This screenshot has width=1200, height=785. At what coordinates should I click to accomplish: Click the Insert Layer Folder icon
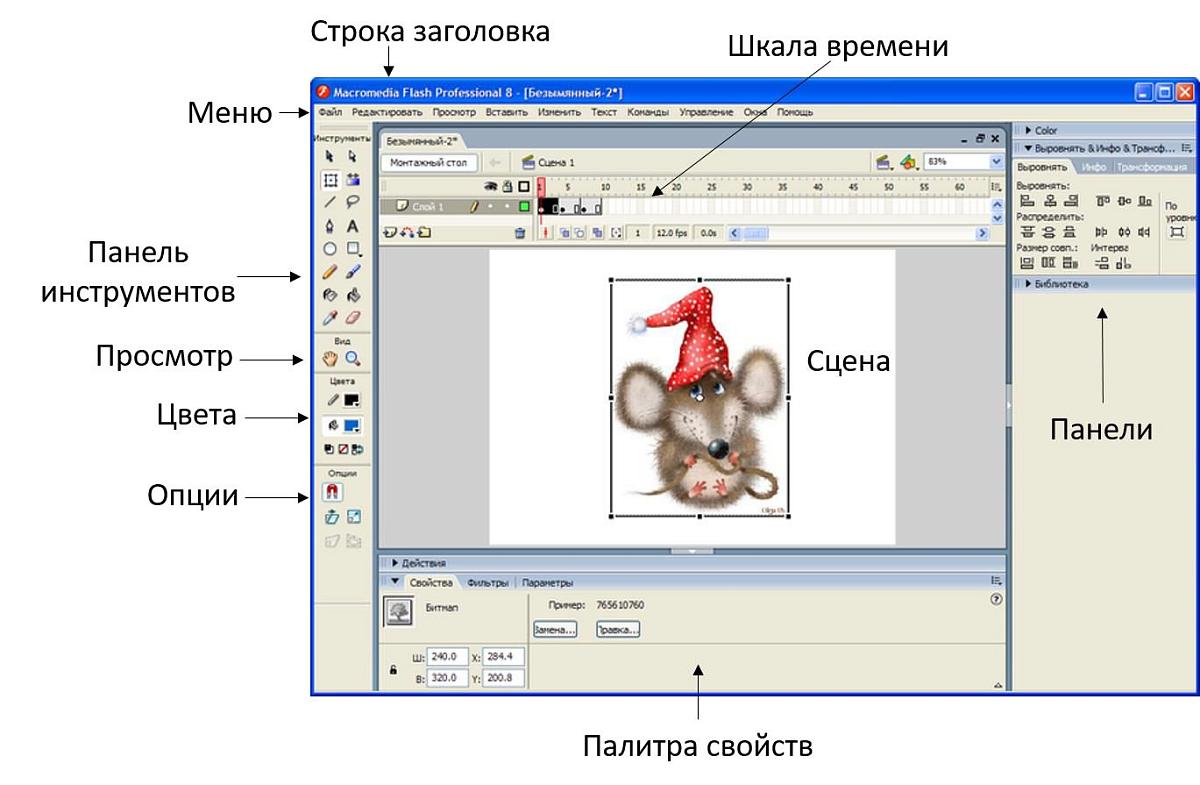click(424, 232)
